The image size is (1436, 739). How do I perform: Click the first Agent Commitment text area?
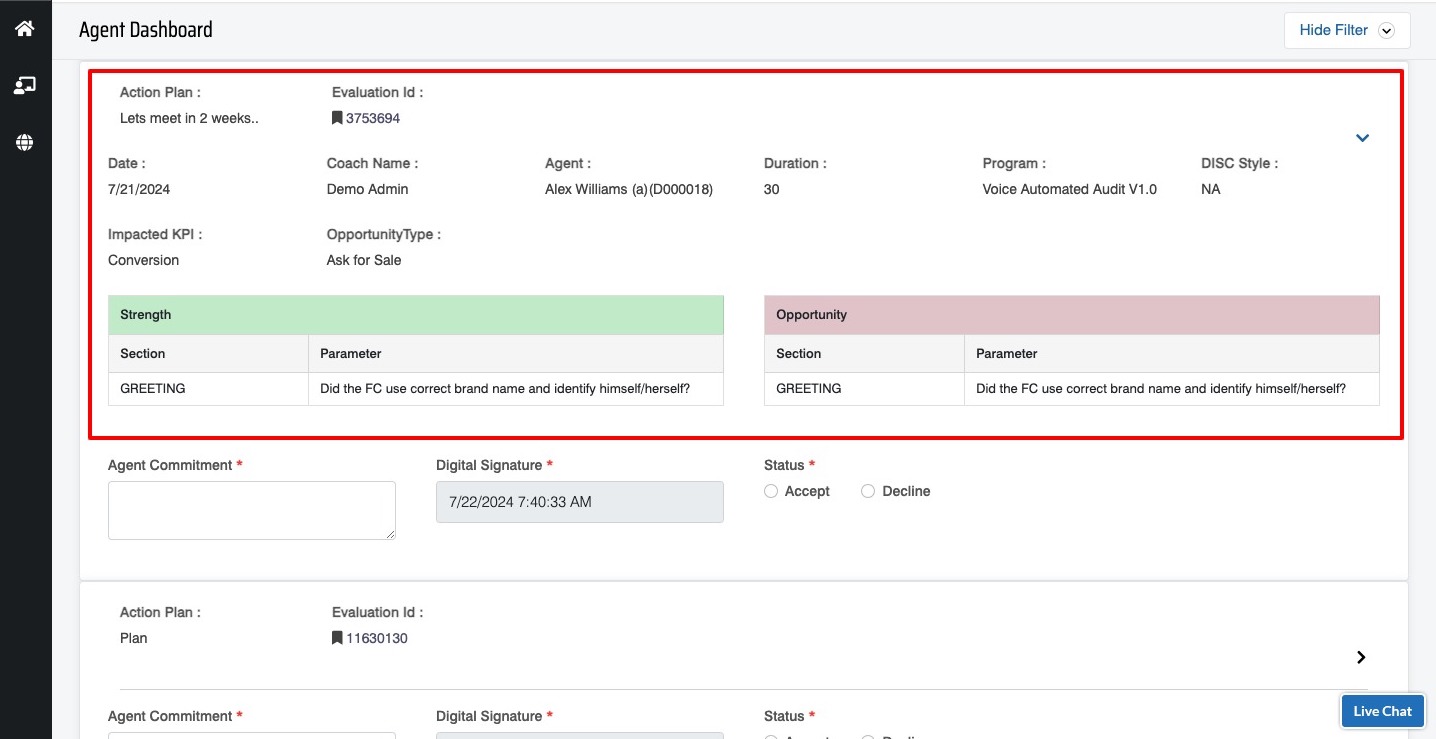tap(252, 510)
